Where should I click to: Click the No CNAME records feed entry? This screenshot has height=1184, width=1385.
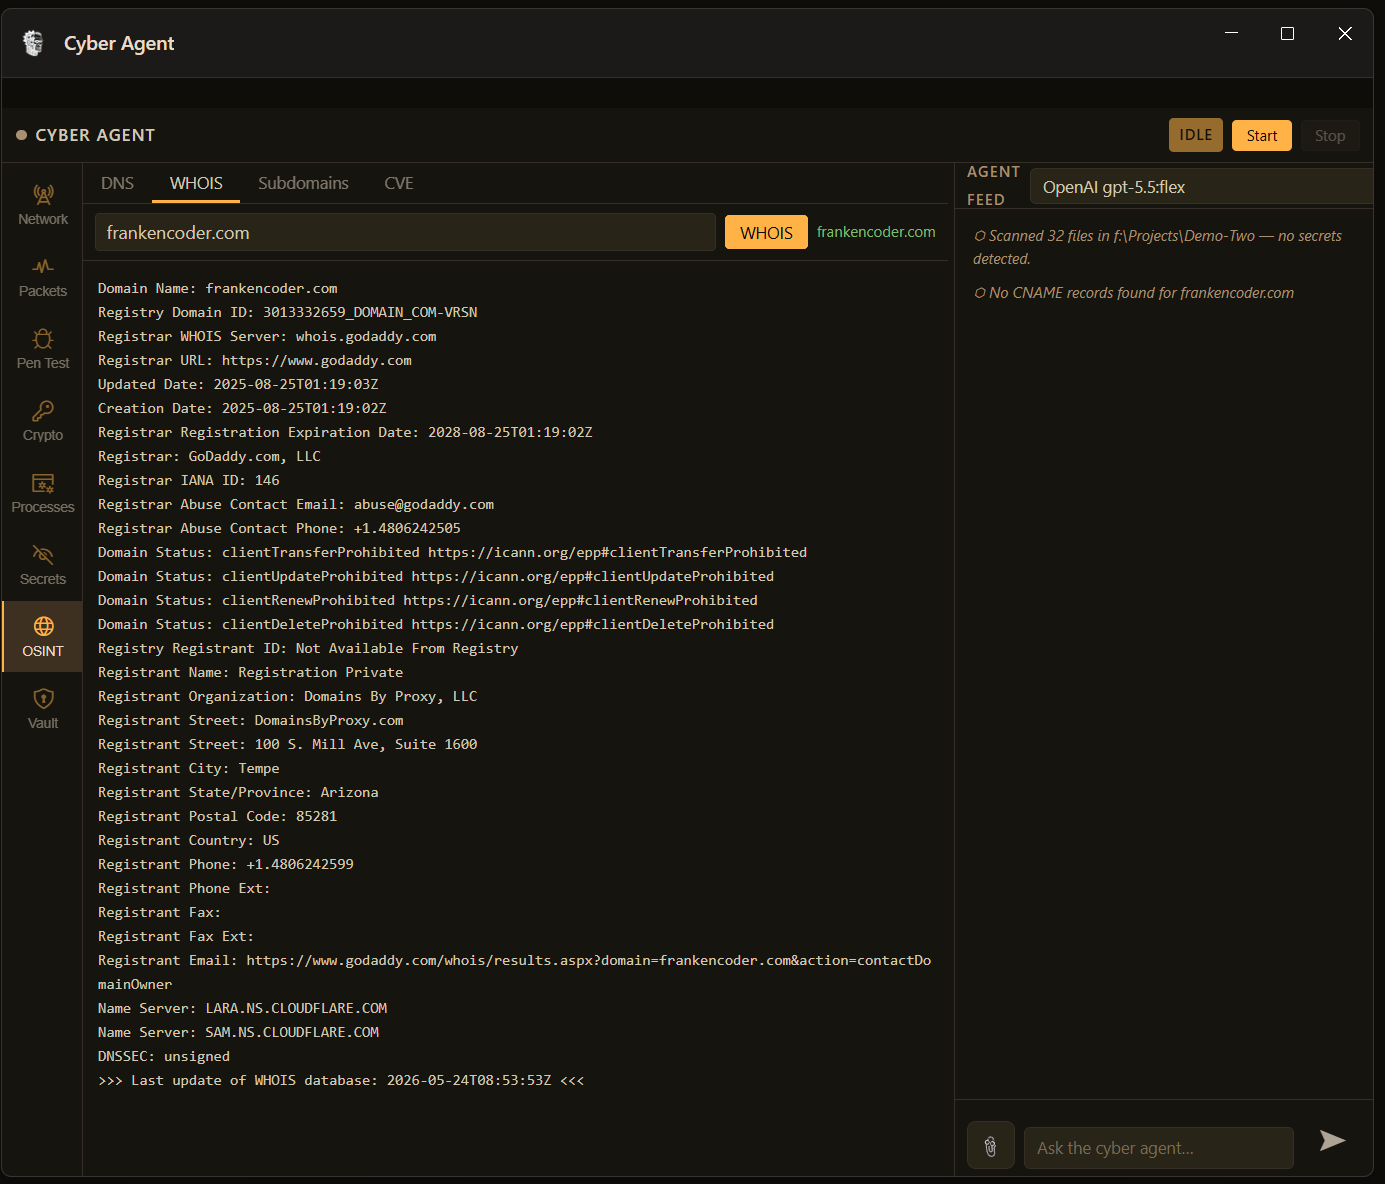tap(1133, 293)
